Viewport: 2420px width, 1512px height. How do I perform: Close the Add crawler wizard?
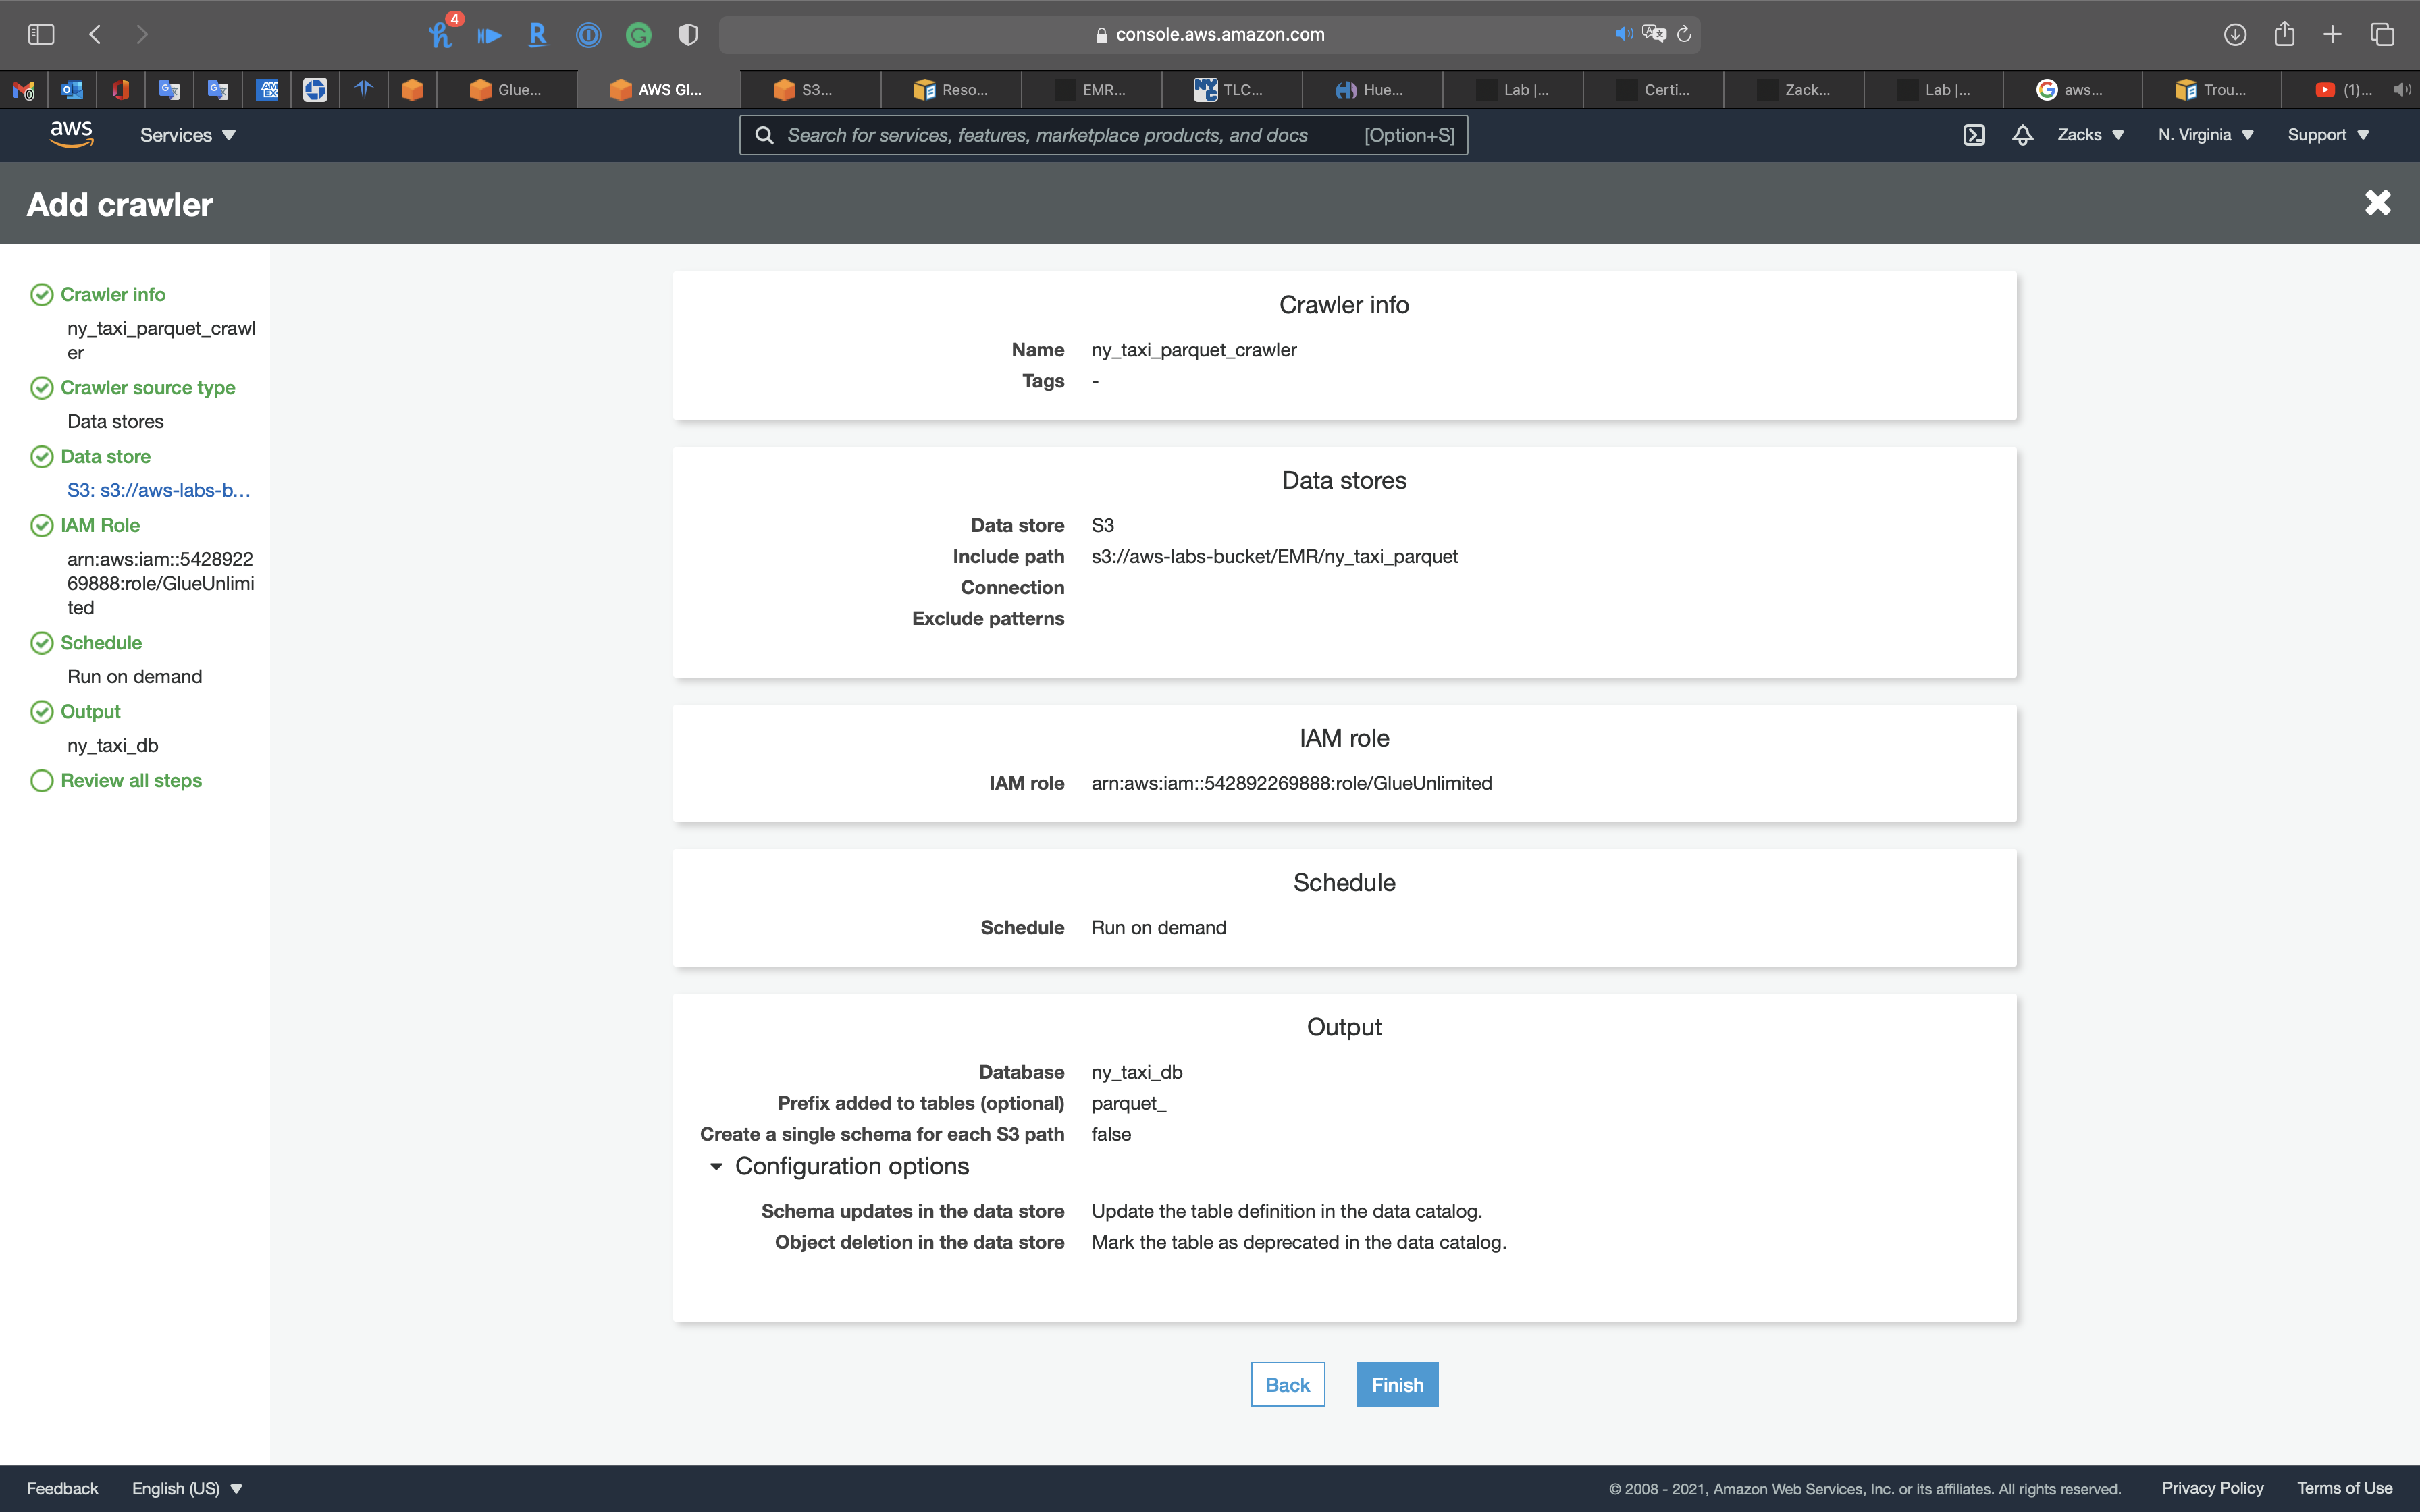pos(2377,203)
